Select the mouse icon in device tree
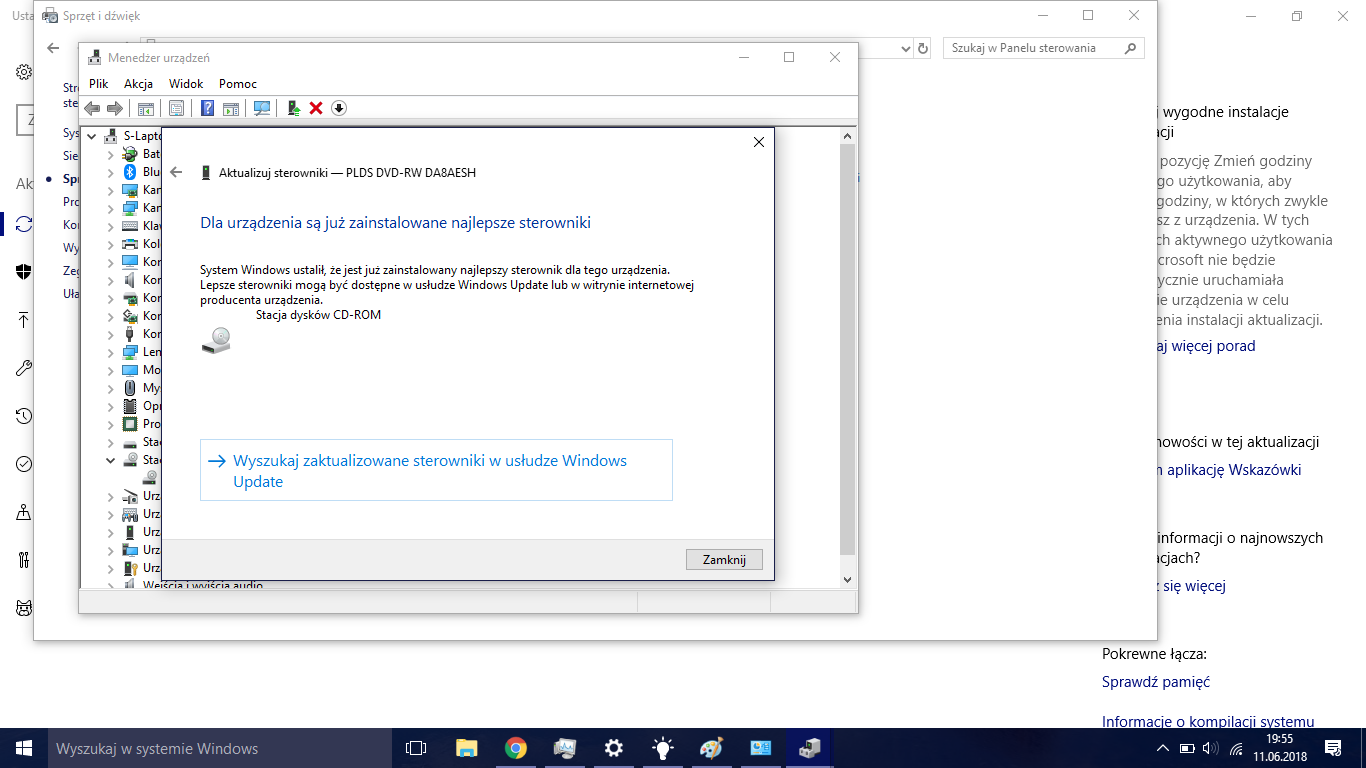The image size is (1366, 768). pos(130,388)
